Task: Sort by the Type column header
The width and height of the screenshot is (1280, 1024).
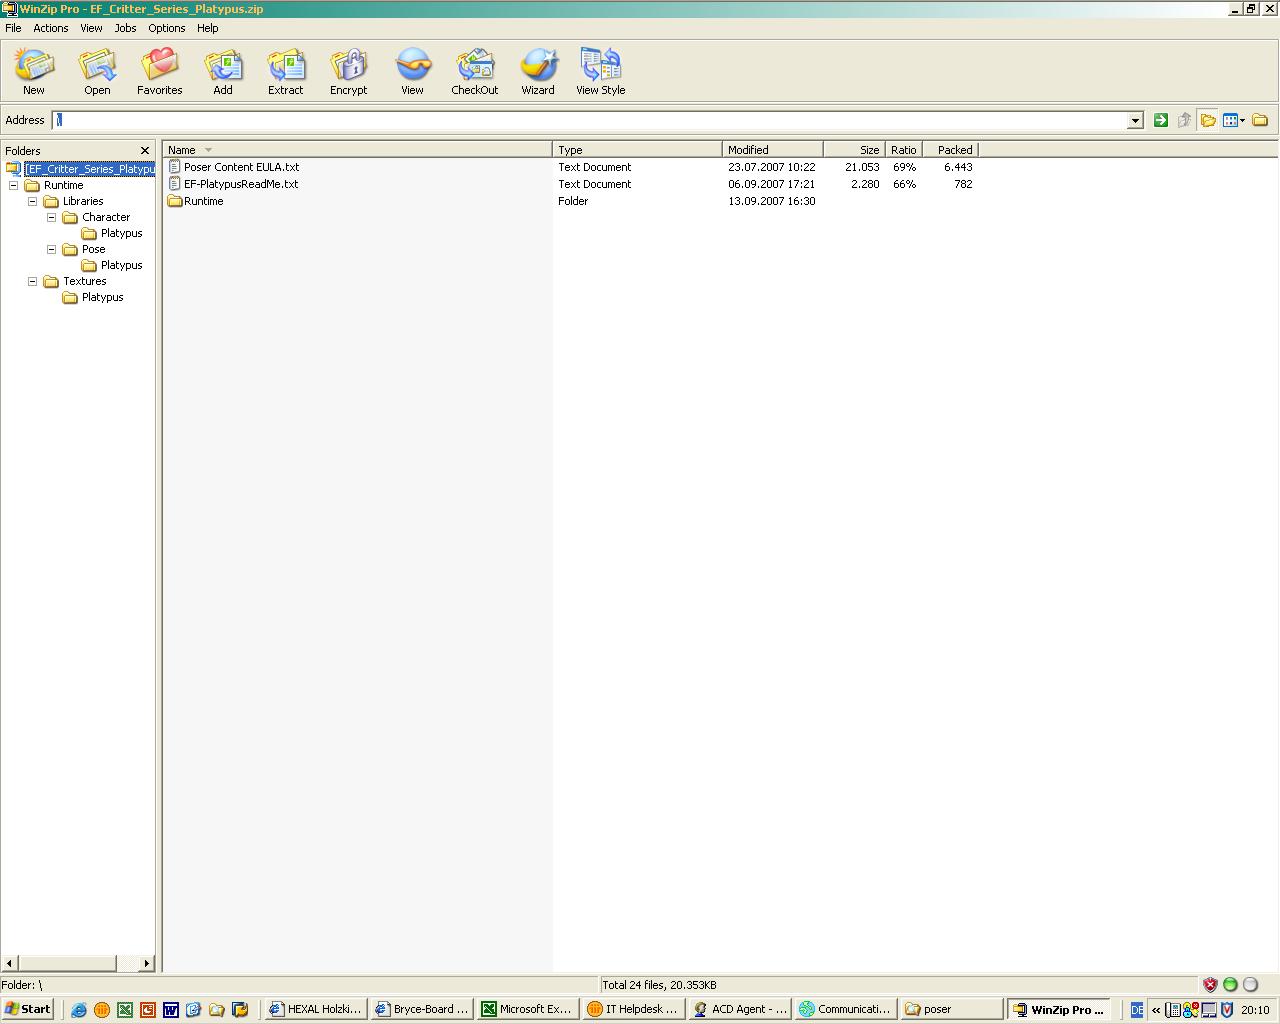Action: (x=637, y=150)
